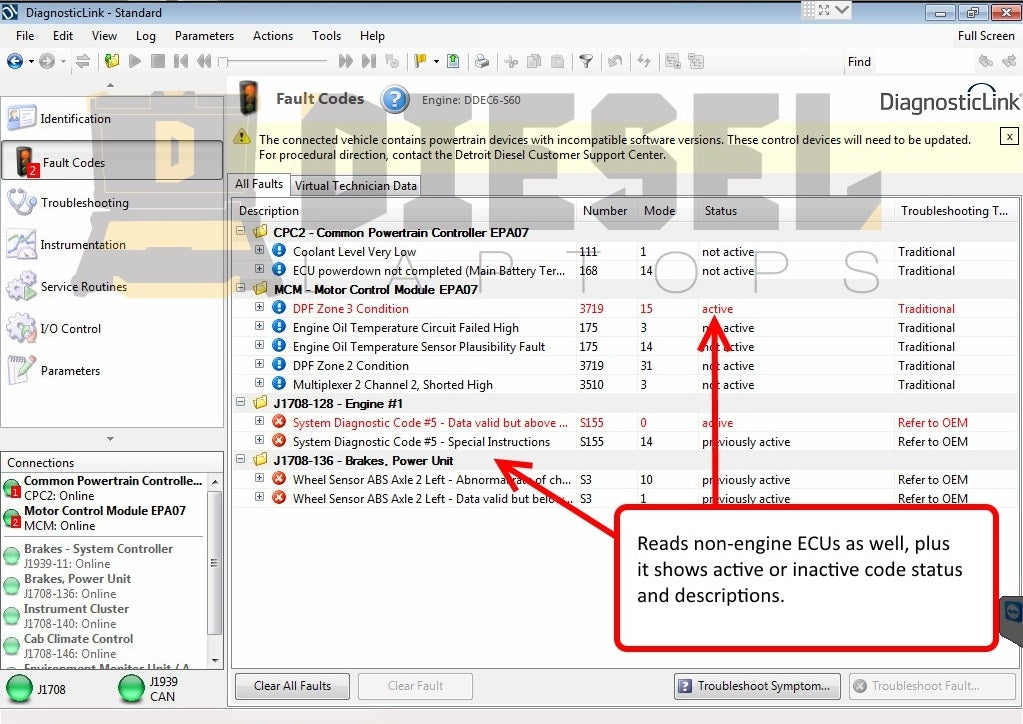Click the yellow flag marker icon
The width and height of the screenshot is (1023, 724).
[420, 61]
